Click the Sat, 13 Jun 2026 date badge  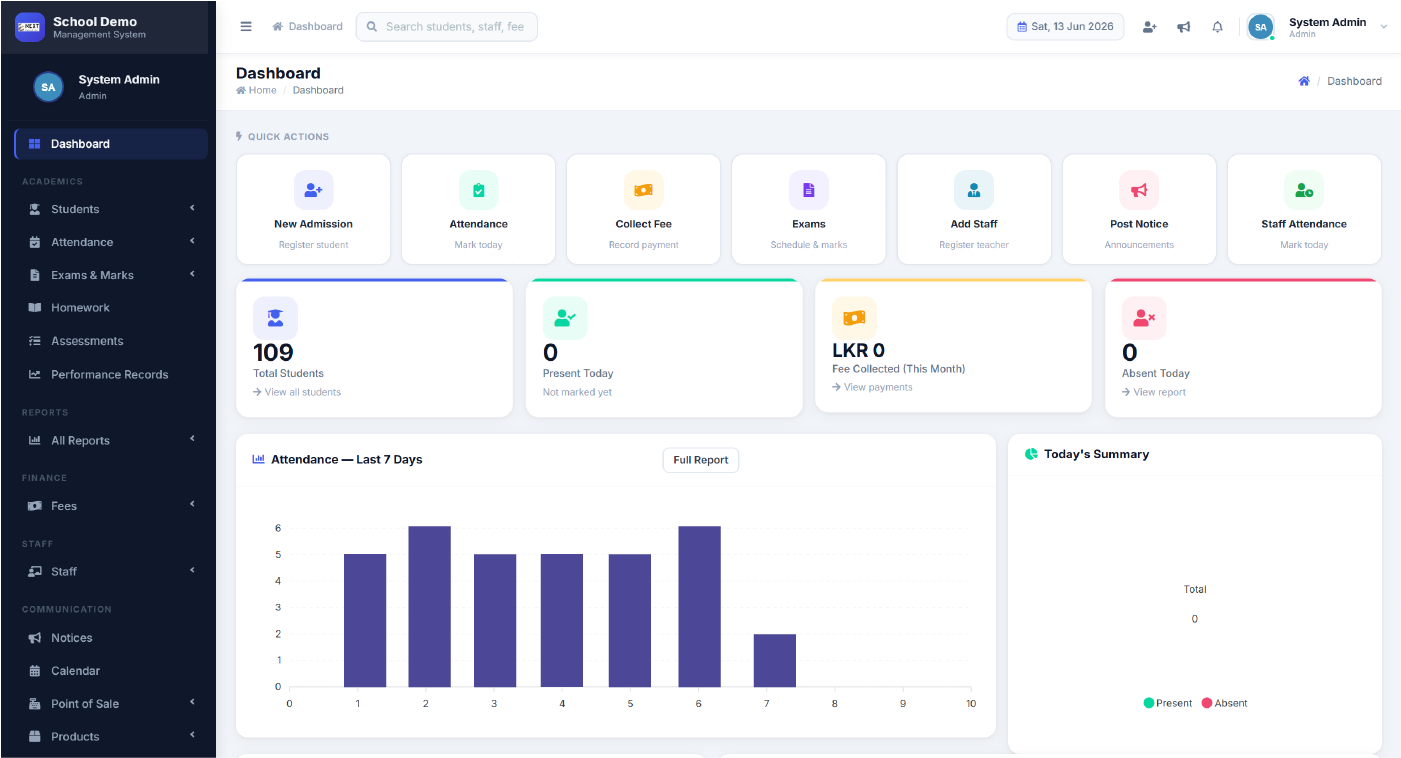point(1065,27)
